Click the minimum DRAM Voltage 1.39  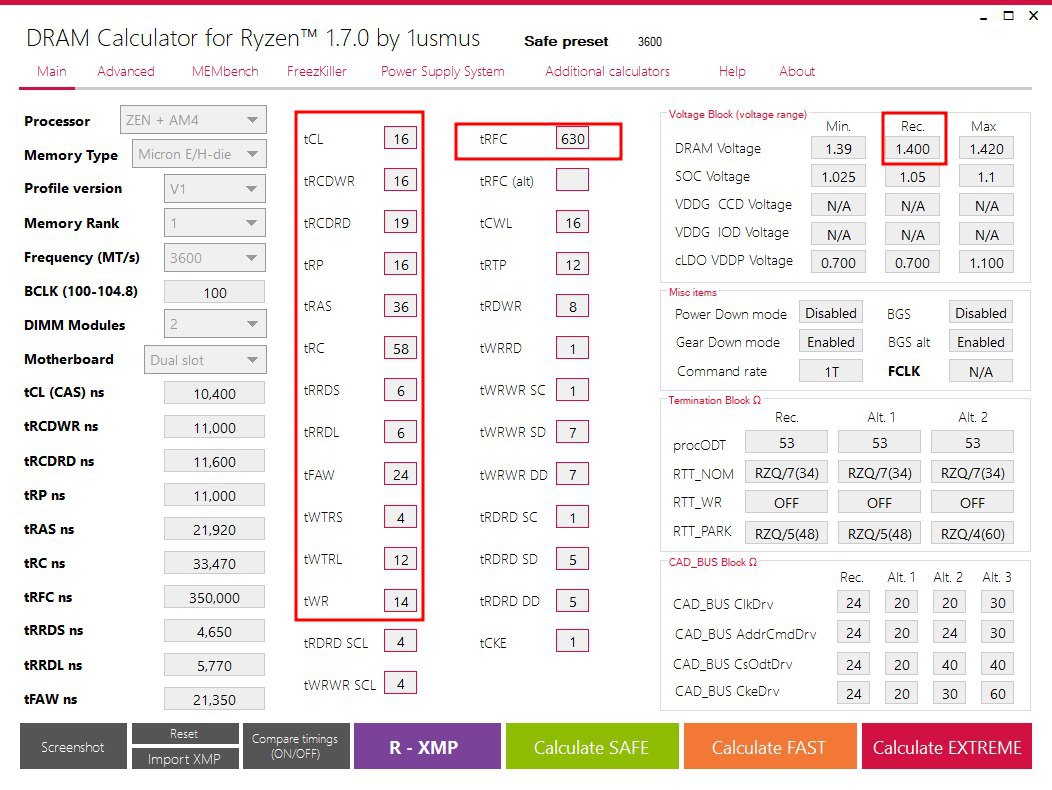pos(839,148)
